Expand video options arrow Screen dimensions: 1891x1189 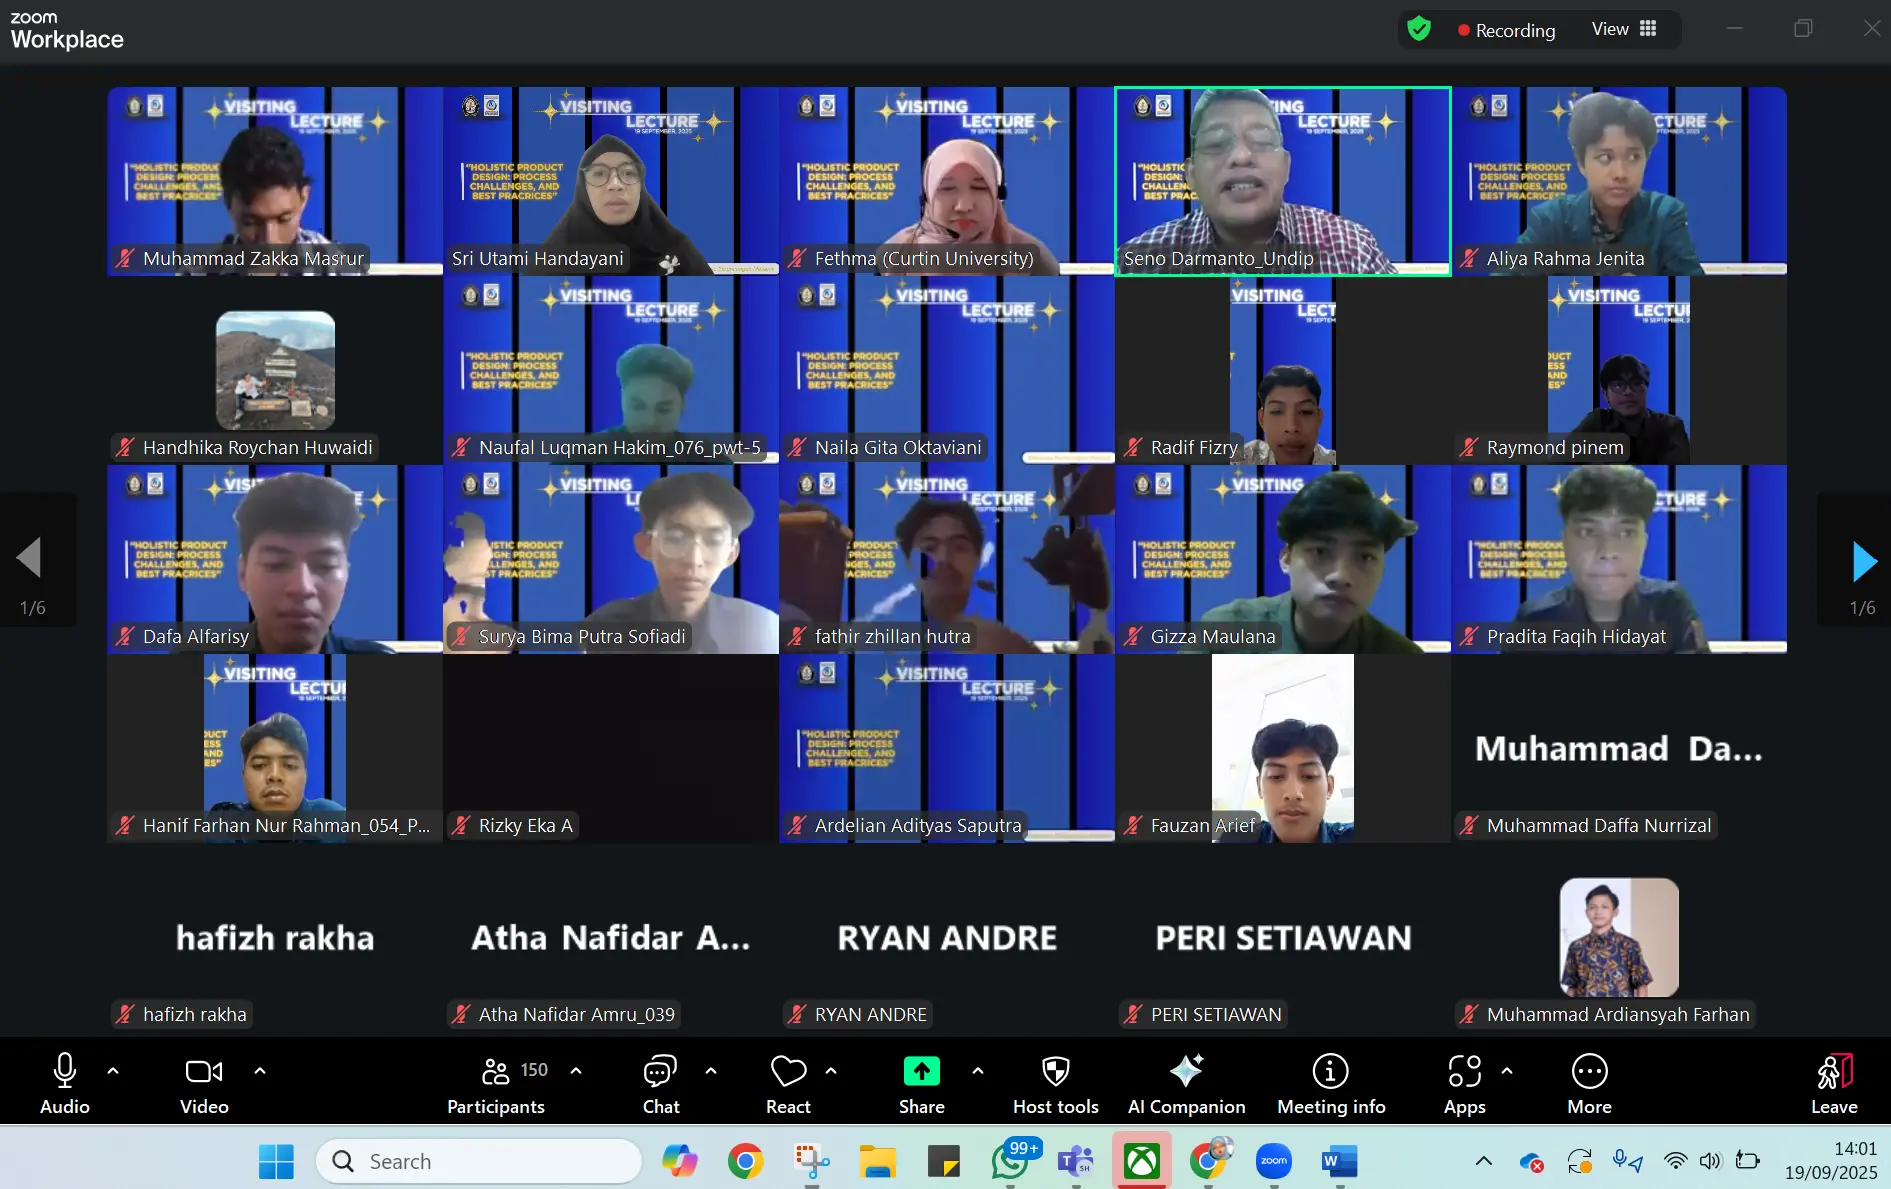260,1071
